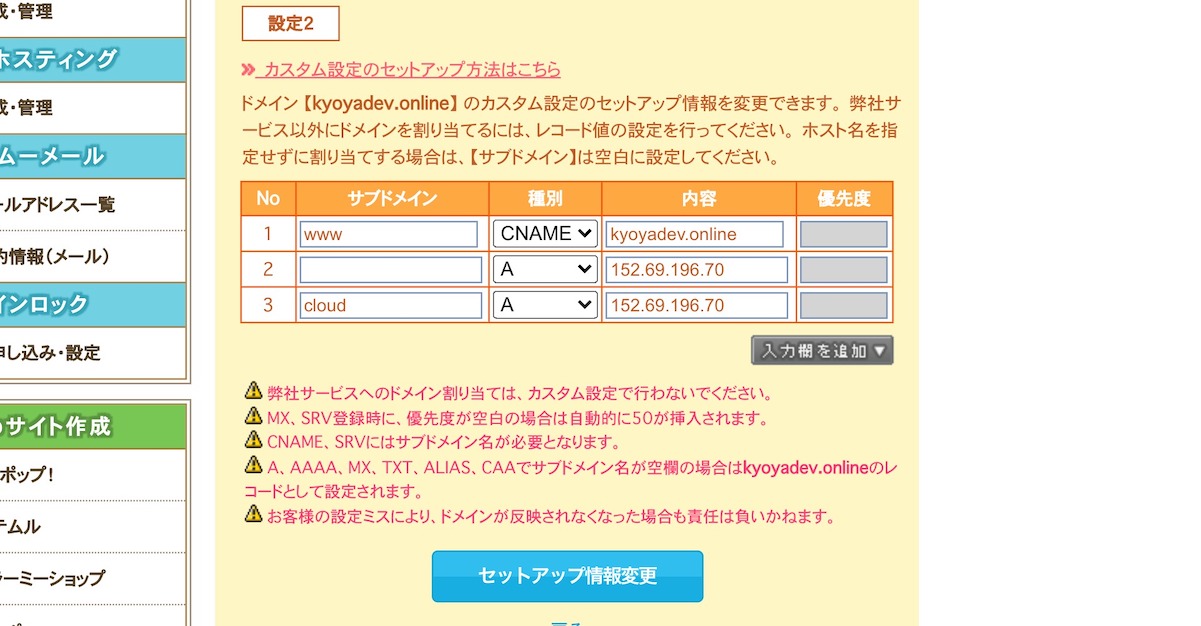Image resolution: width=1201 pixels, height=626 pixels.
Task: Open メールアドレス一覧 in the sidebar
Action: pyautogui.click(x=60, y=203)
